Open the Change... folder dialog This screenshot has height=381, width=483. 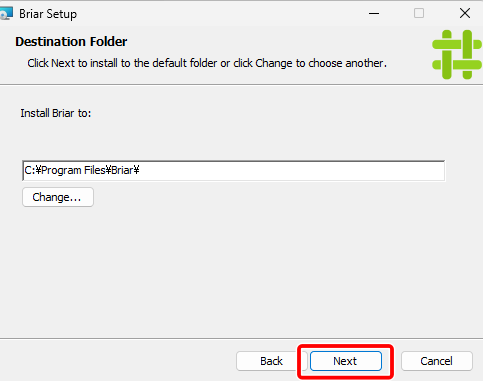[x=58, y=197]
